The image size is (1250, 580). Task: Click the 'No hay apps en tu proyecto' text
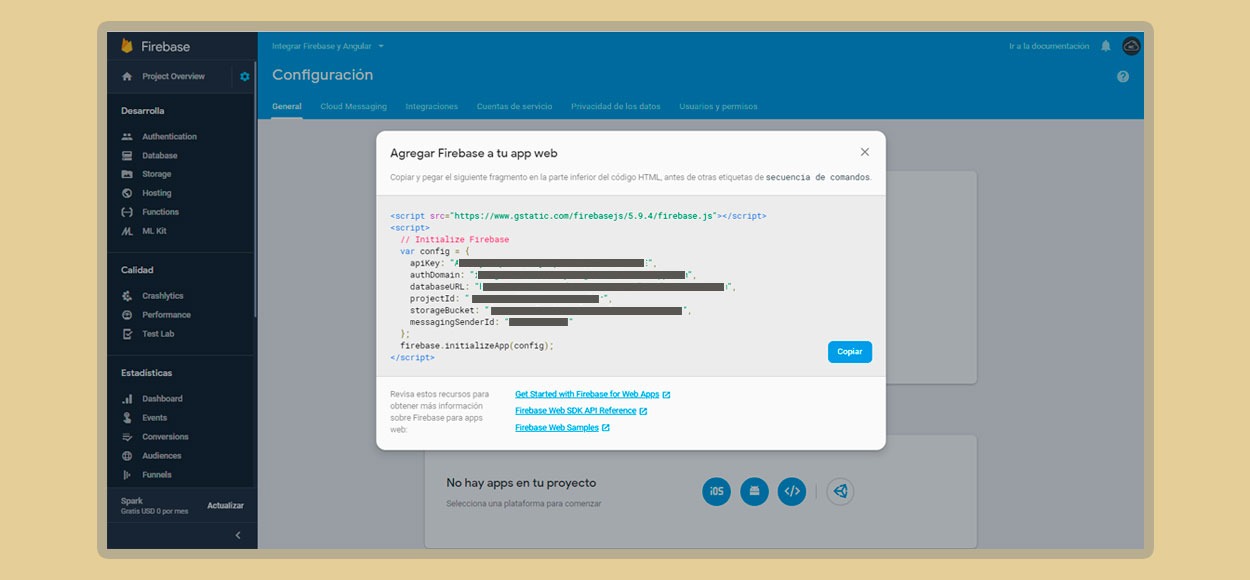click(521, 483)
